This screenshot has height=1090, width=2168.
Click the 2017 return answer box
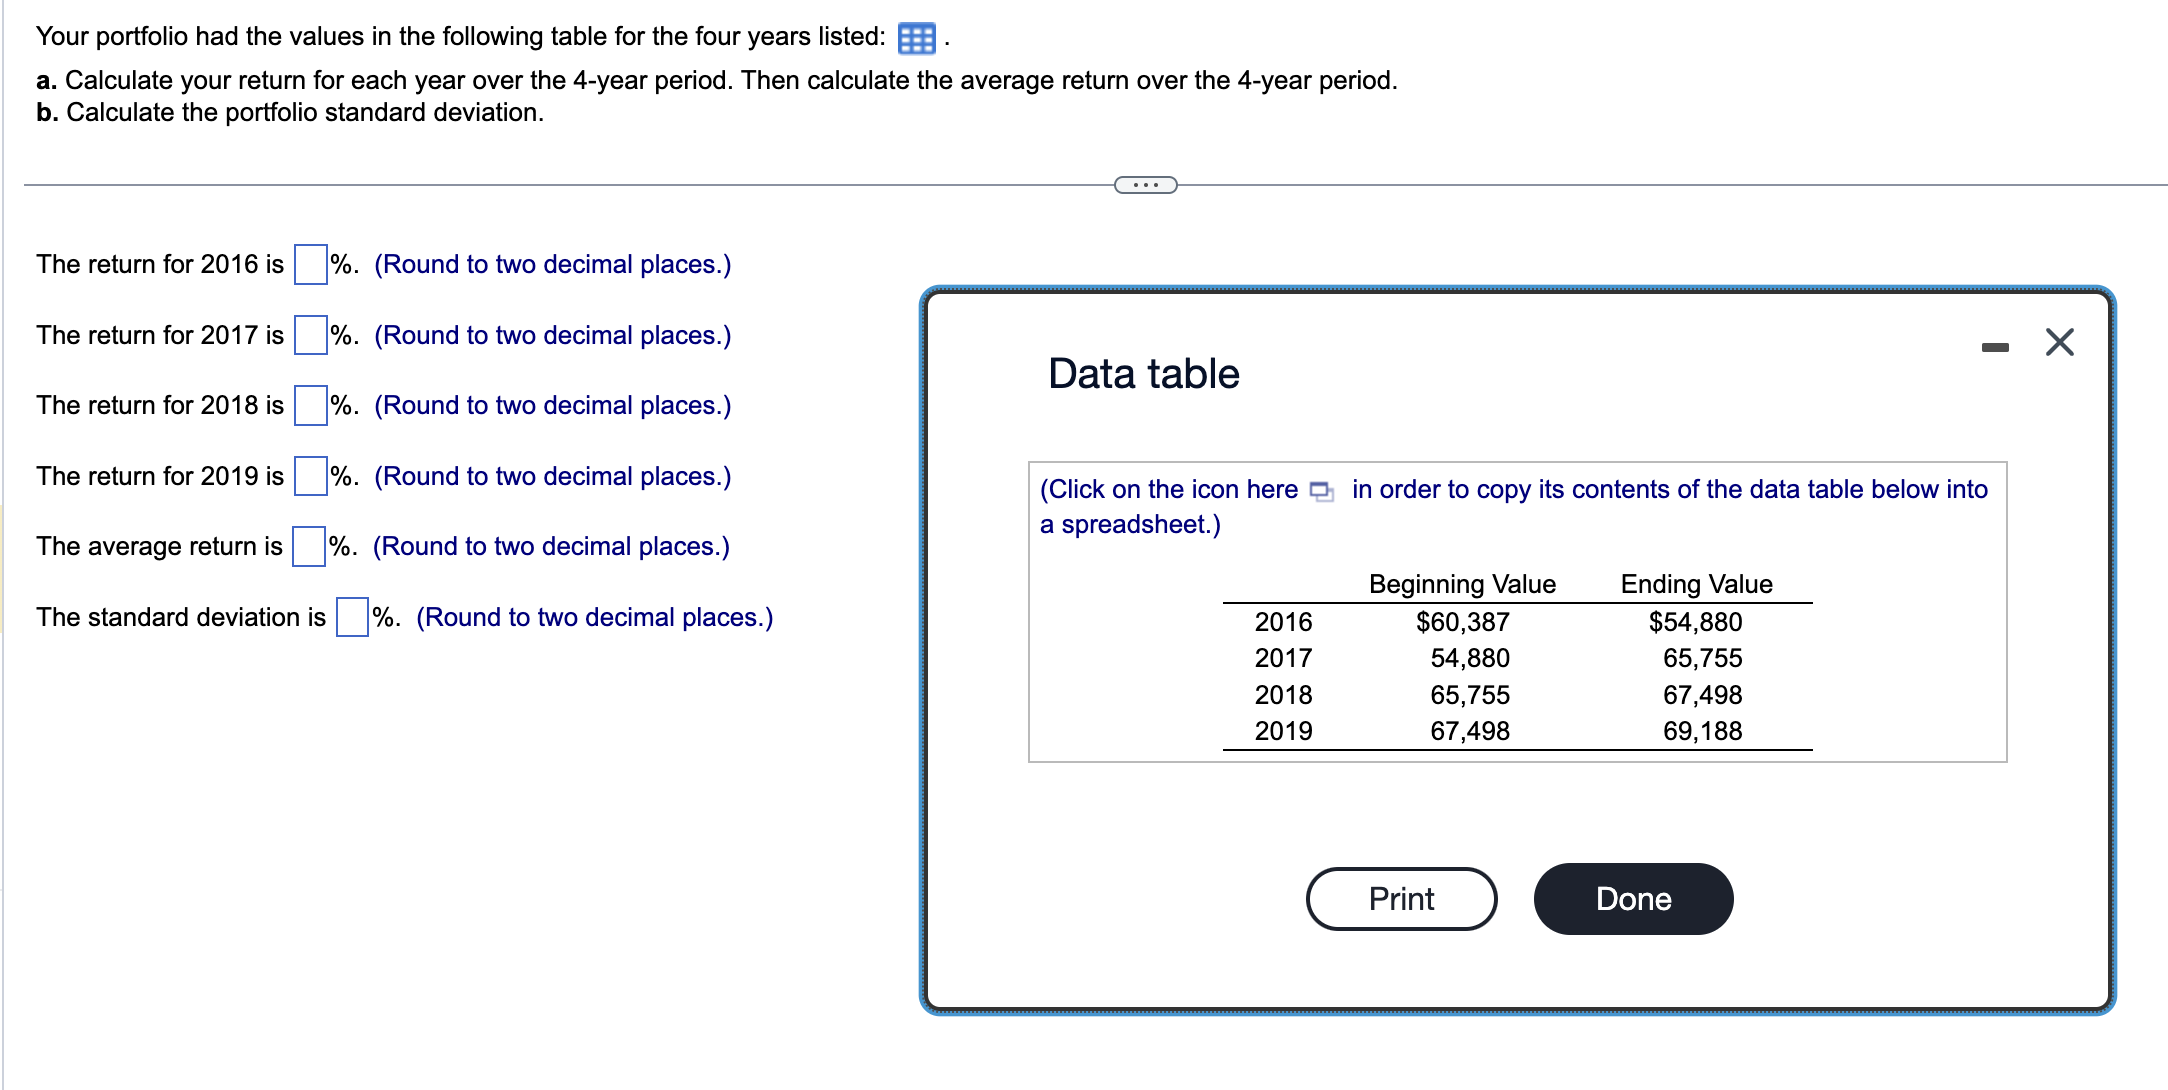[x=310, y=335]
